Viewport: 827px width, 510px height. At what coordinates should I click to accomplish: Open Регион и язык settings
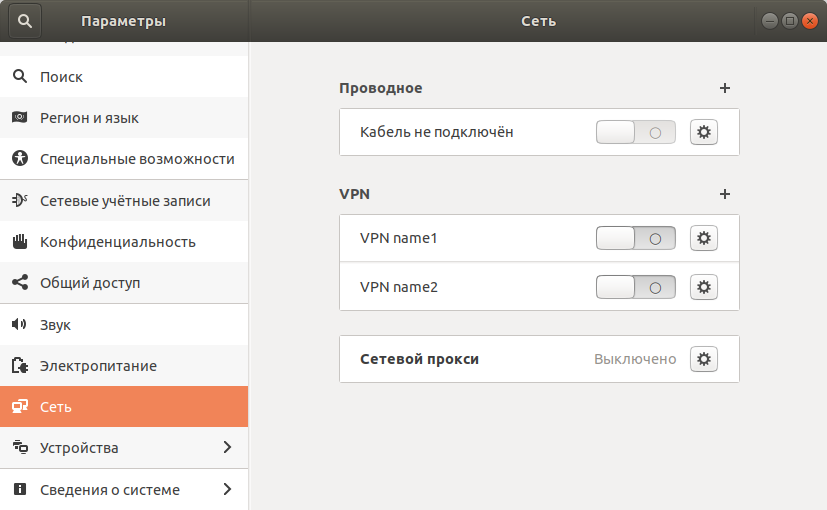click(89, 118)
